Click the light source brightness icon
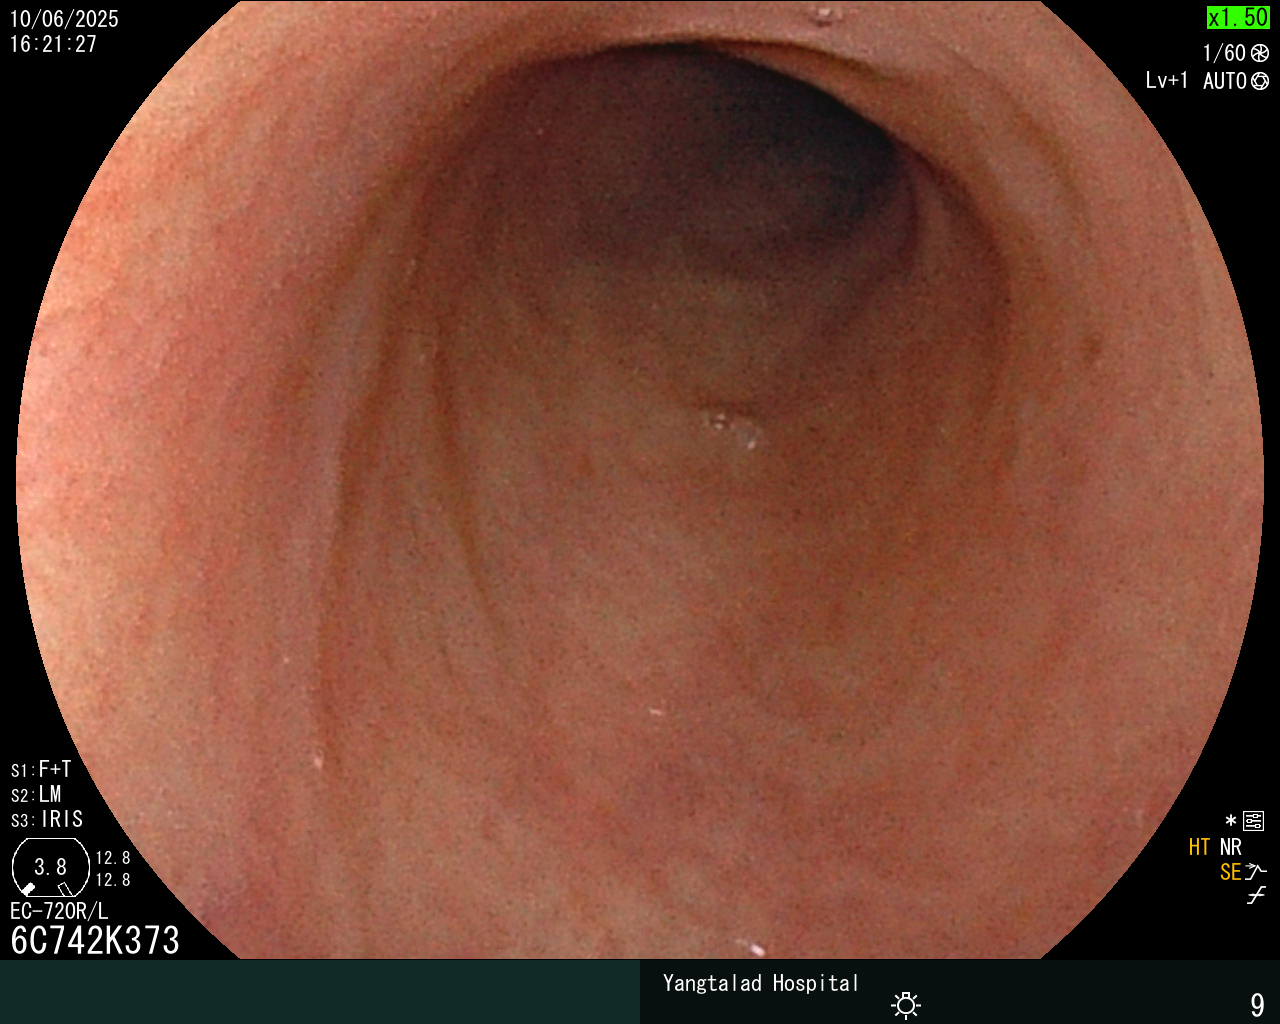This screenshot has width=1280, height=1024. (x=906, y=1004)
